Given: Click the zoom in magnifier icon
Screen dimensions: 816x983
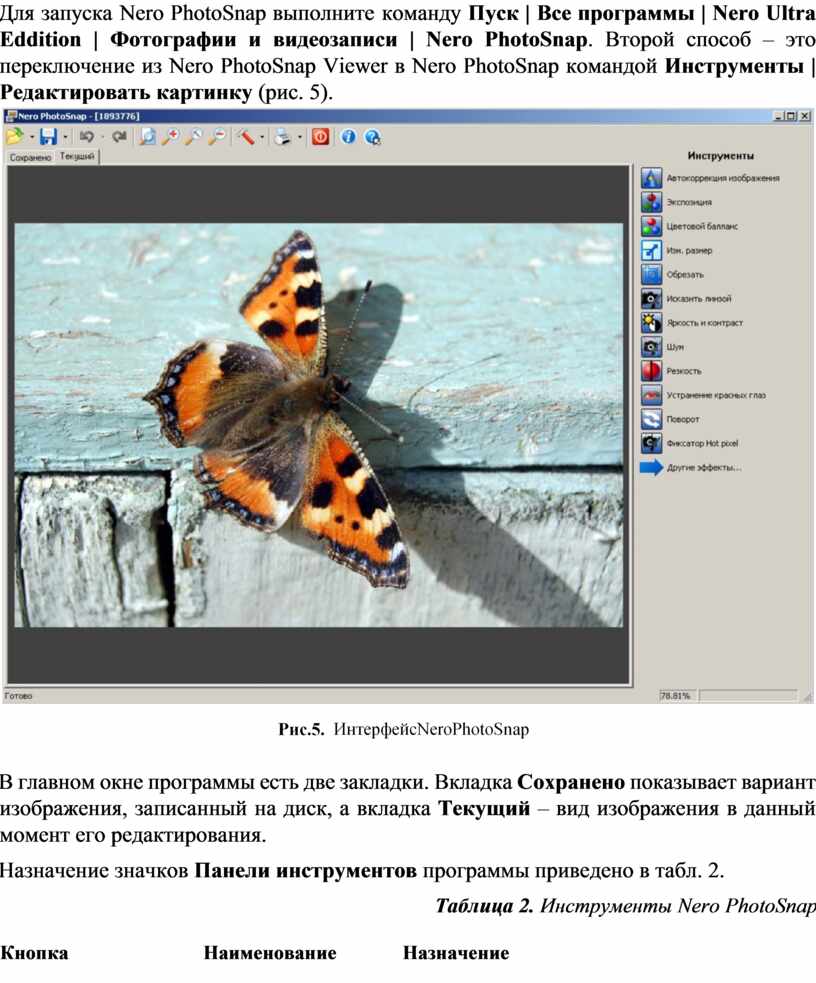Looking at the screenshot, I should coord(172,138).
